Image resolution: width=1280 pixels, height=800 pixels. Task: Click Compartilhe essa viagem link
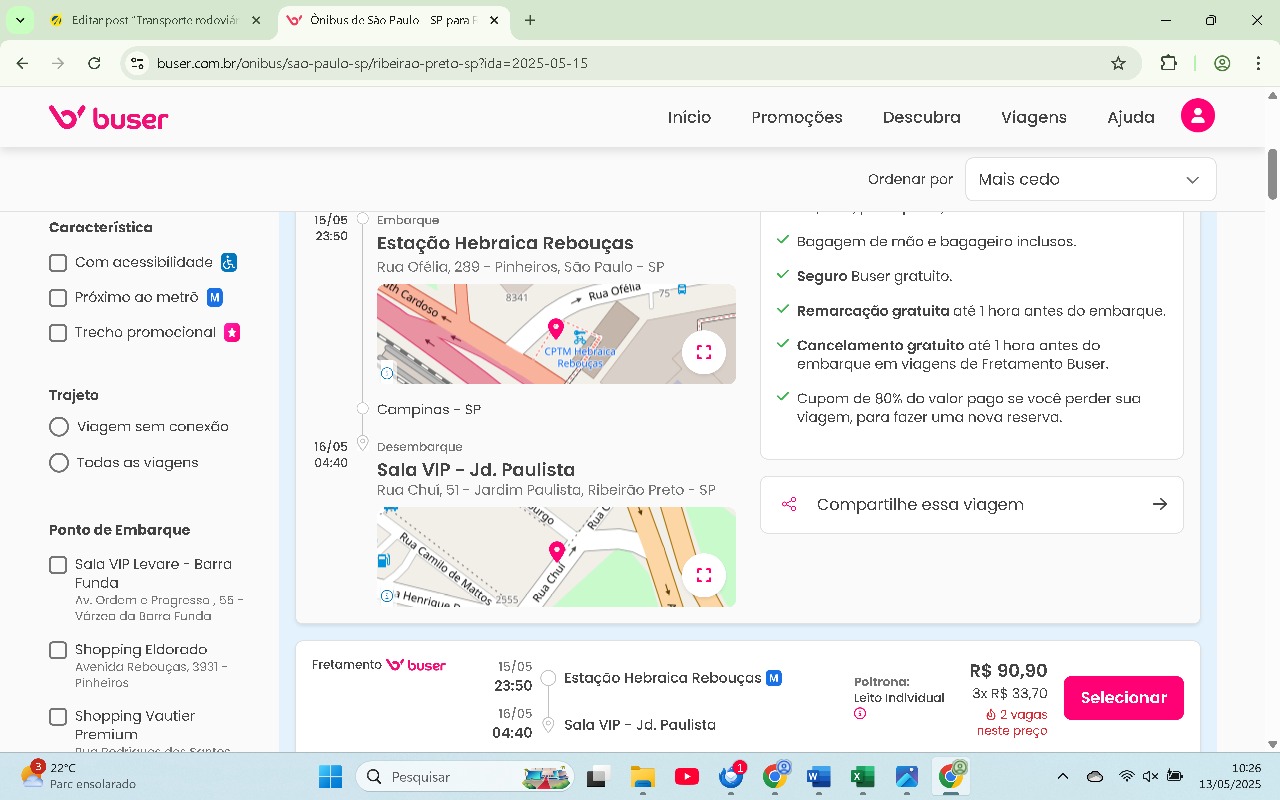coord(972,505)
